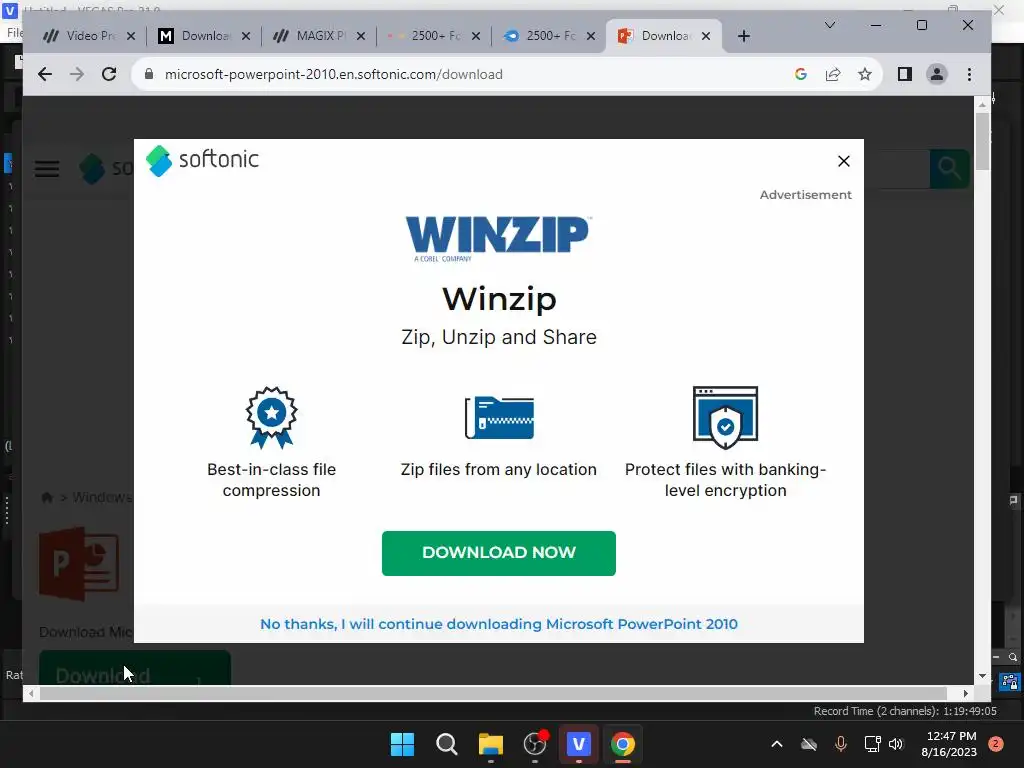Click the PowerPoint app icon on page

tap(79, 563)
